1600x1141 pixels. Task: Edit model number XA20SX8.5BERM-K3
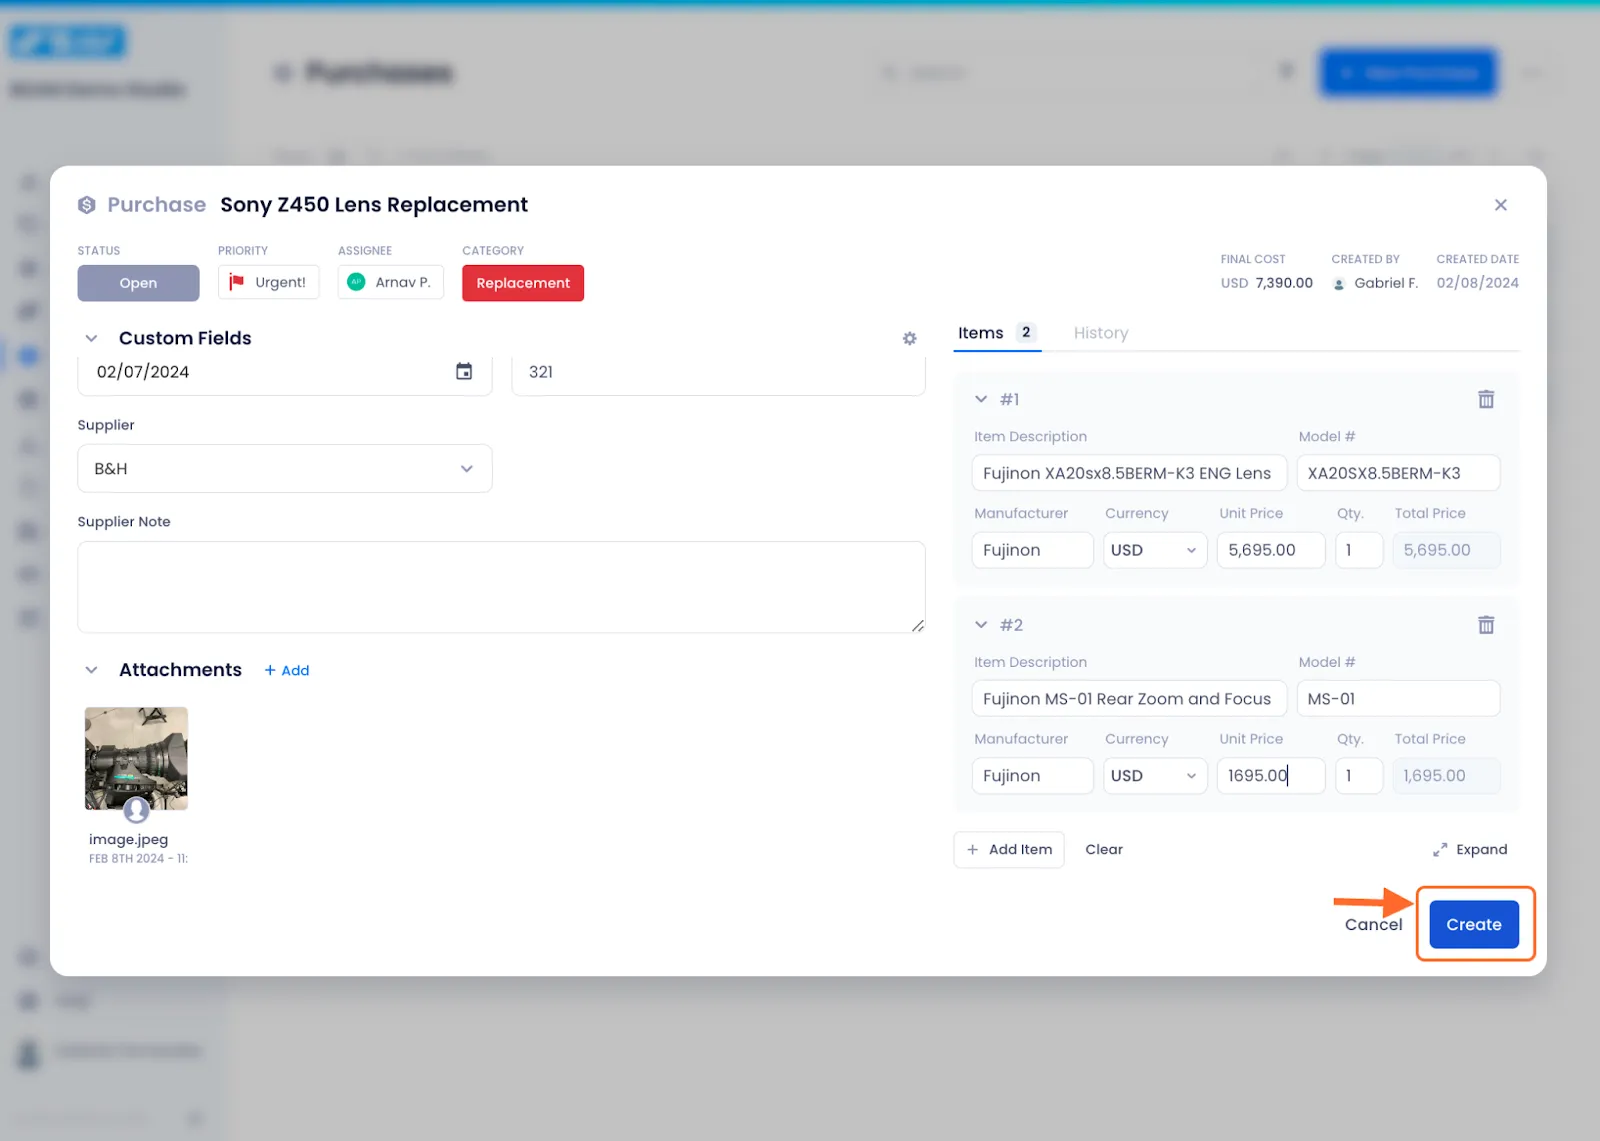click(1398, 473)
